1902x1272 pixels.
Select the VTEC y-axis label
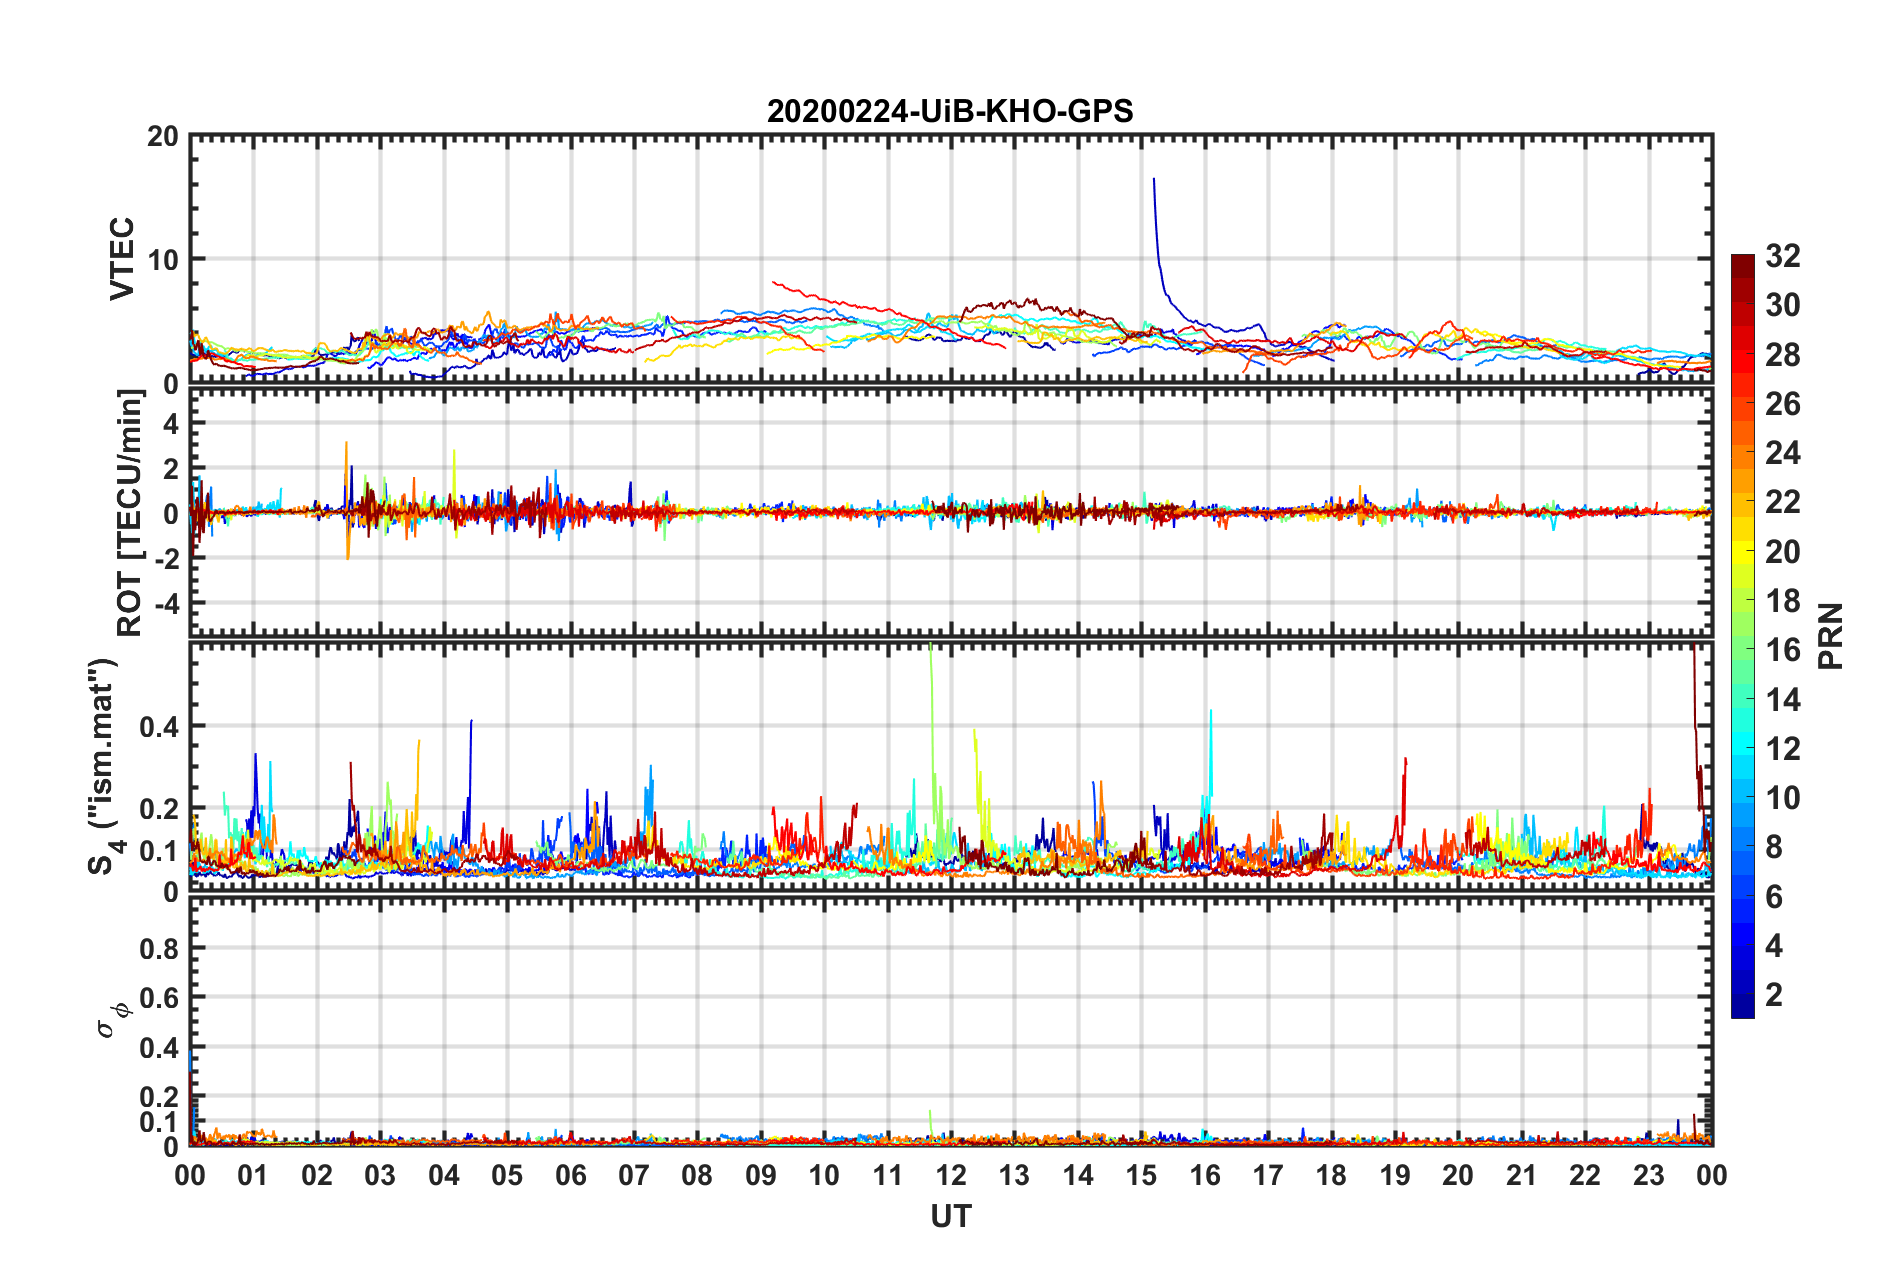coord(122,258)
